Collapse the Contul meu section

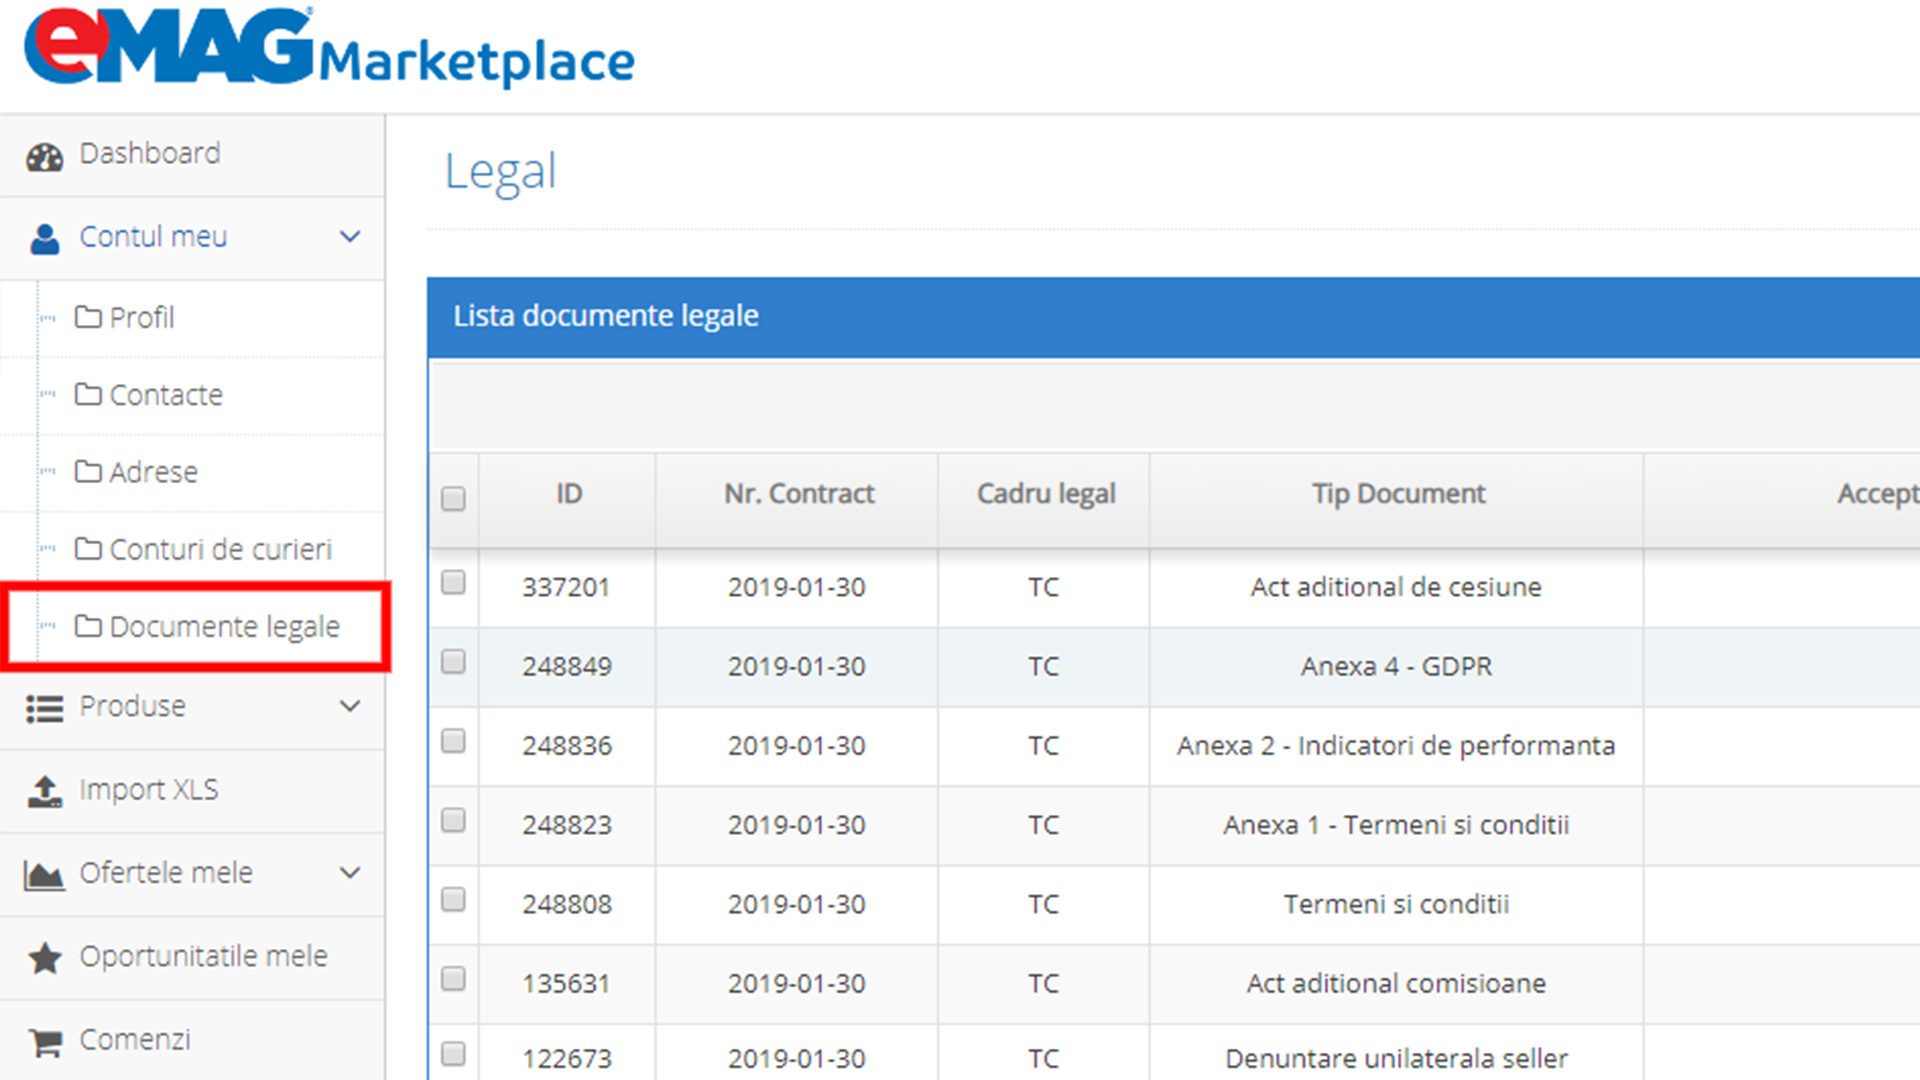coord(349,237)
